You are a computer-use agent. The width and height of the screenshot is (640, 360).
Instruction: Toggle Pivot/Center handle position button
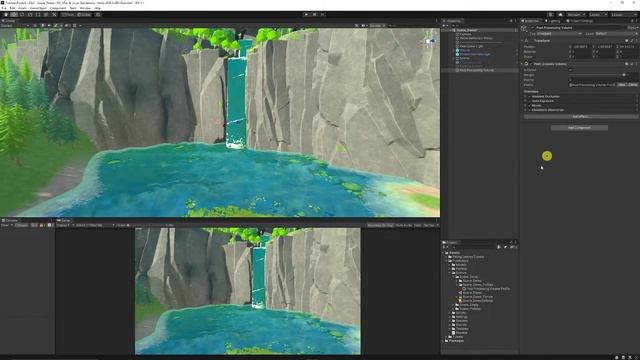[68, 15]
